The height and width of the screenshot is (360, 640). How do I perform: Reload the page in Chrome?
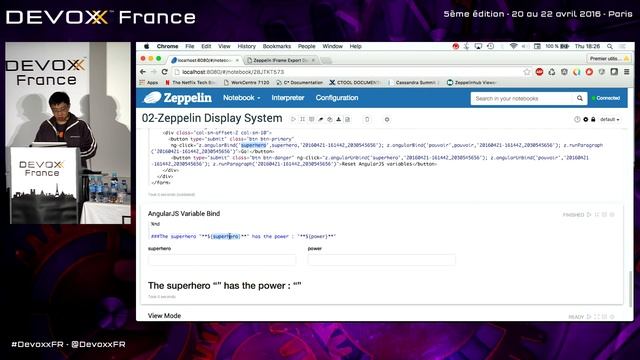164,72
